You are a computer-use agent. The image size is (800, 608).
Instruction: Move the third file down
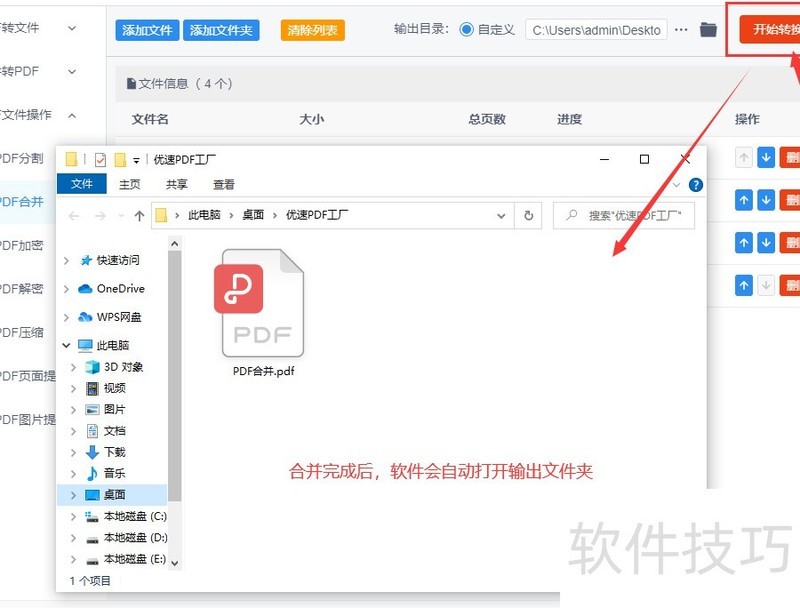pyautogui.click(x=766, y=242)
